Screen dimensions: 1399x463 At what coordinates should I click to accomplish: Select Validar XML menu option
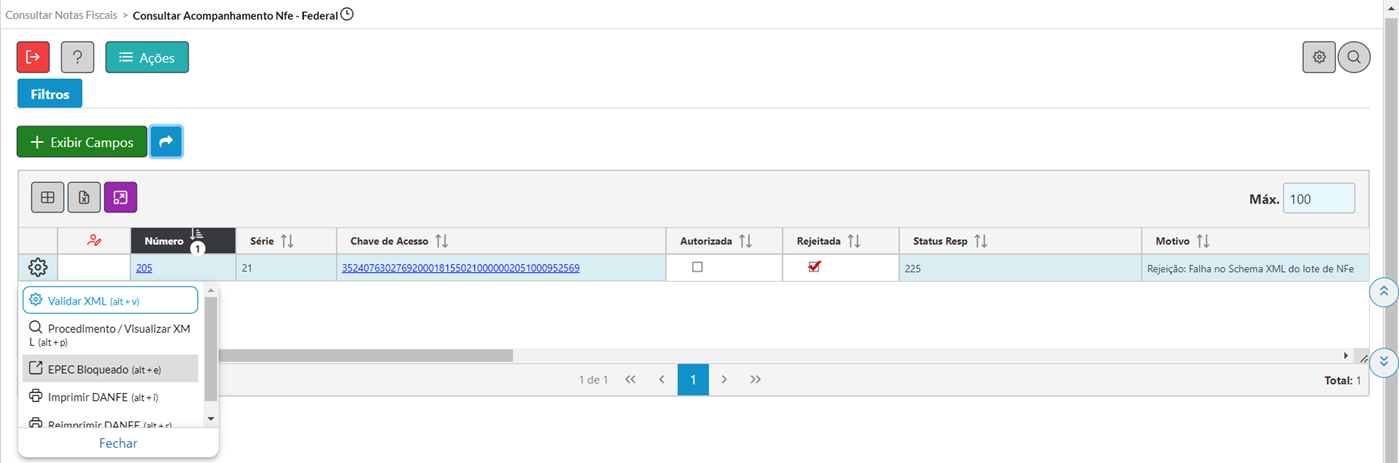(110, 300)
